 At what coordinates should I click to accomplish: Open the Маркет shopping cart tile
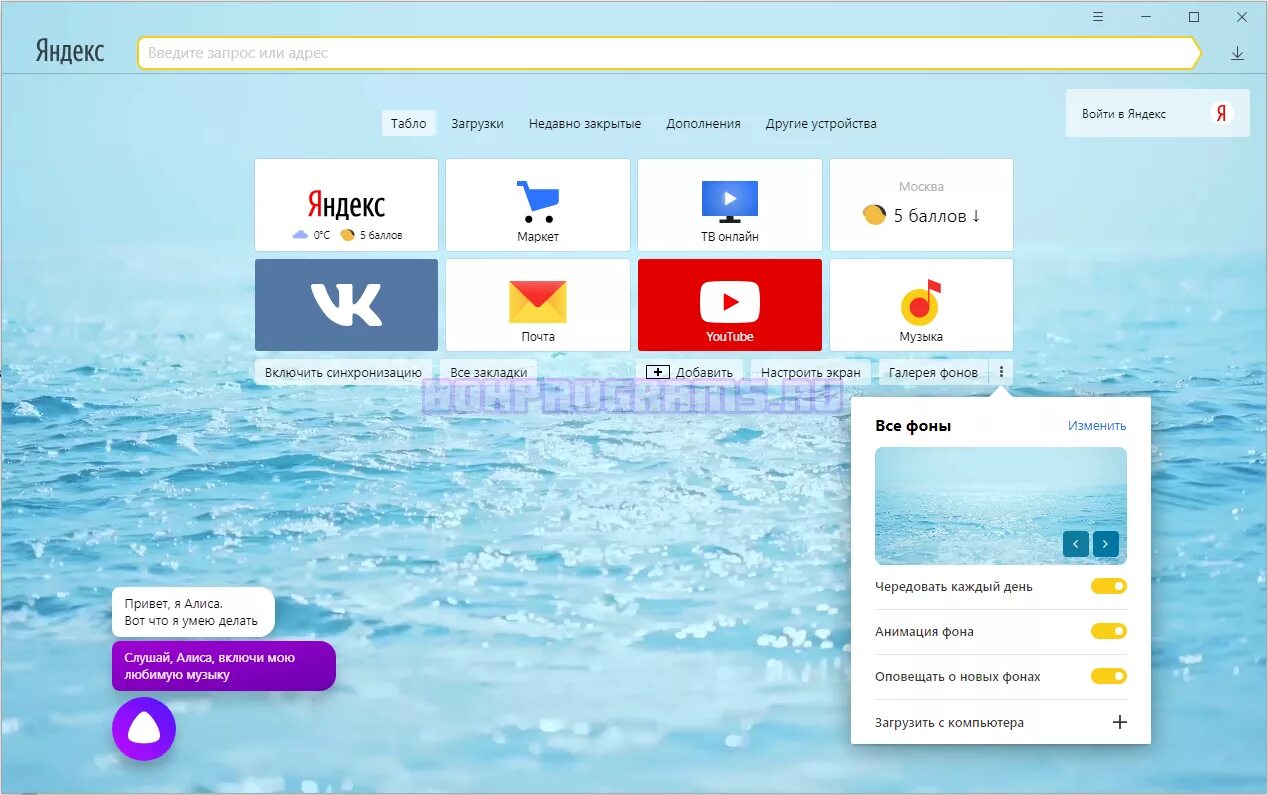538,205
